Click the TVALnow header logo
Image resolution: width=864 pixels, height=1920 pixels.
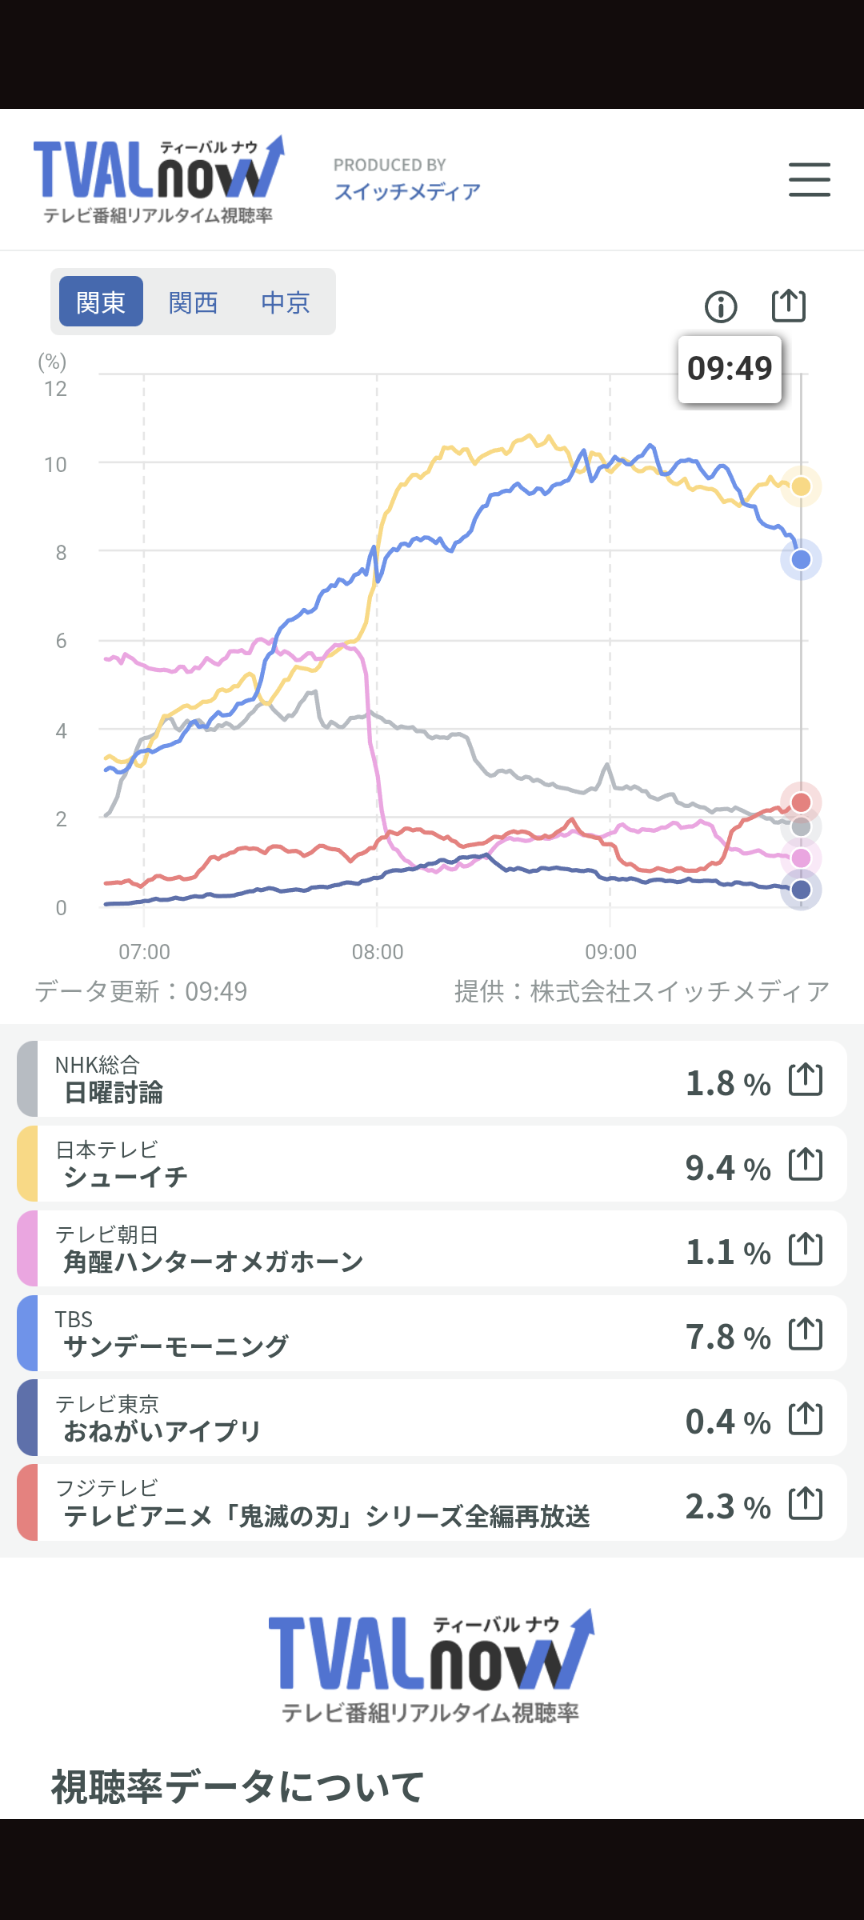tap(159, 180)
